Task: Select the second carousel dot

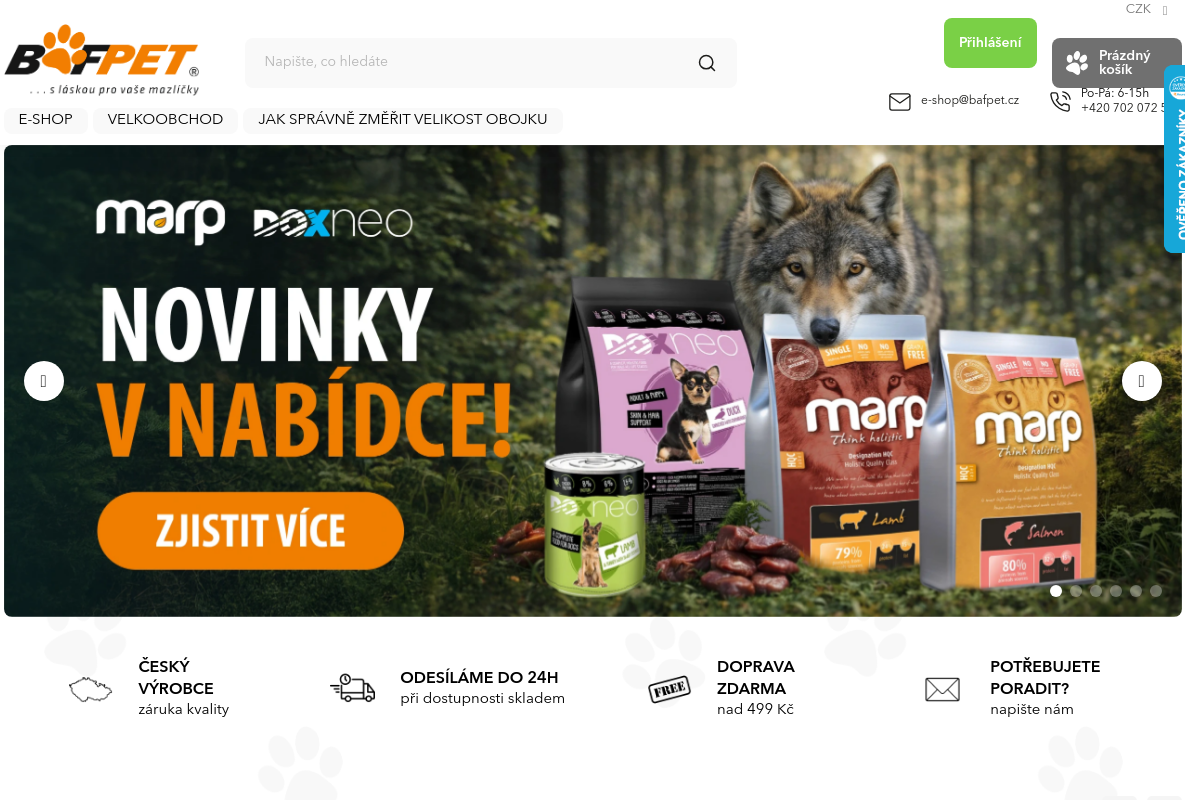Action: 1076,591
